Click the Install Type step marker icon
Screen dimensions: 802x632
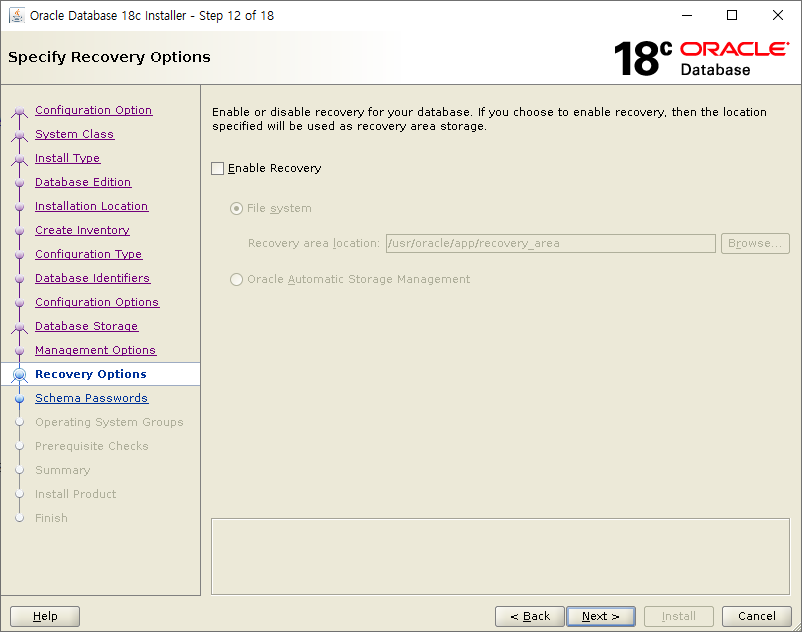(x=19, y=159)
